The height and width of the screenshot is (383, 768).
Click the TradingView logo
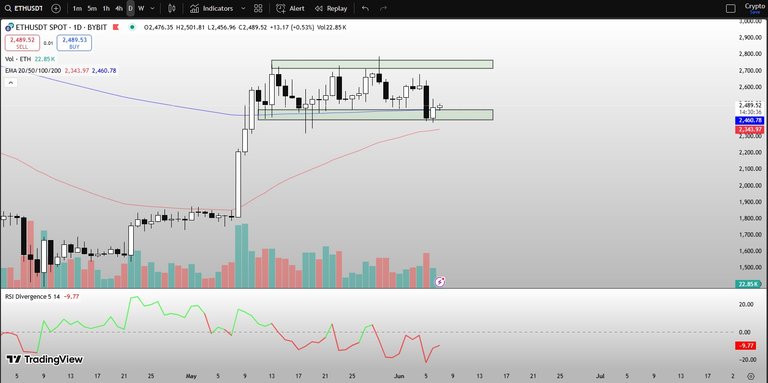tap(45, 359)
